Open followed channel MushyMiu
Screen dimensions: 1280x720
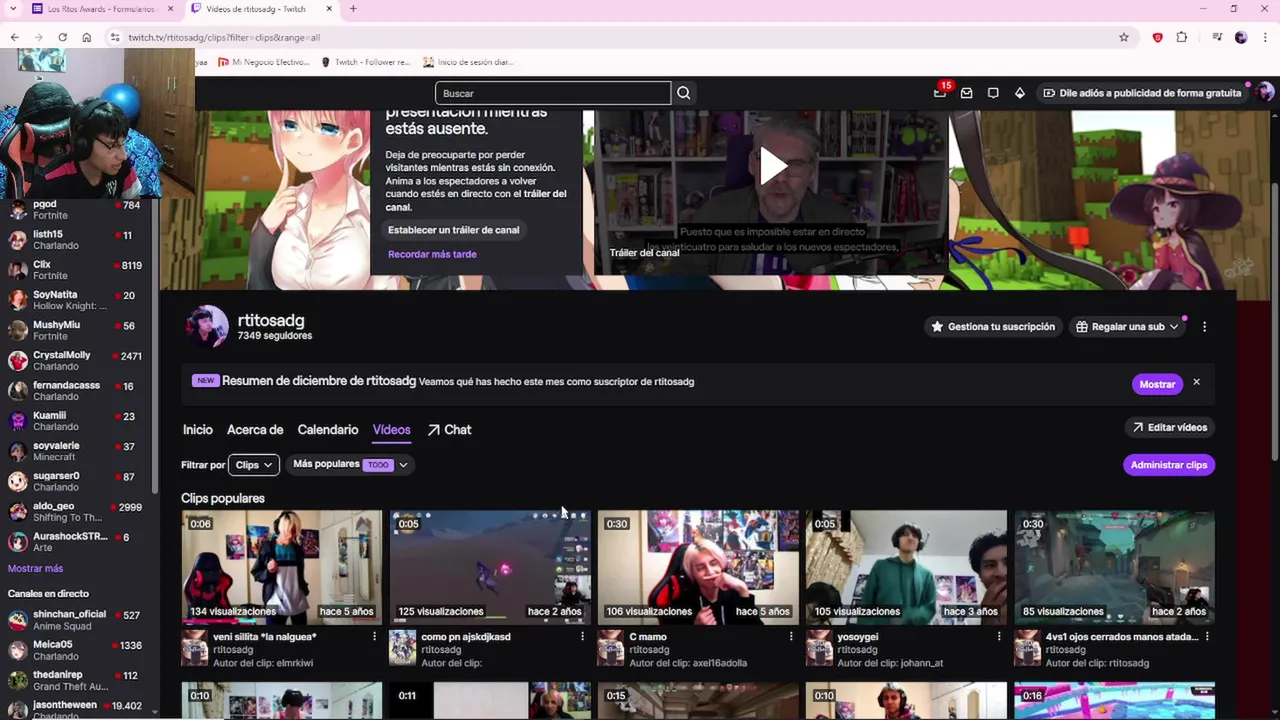(75, 330)
